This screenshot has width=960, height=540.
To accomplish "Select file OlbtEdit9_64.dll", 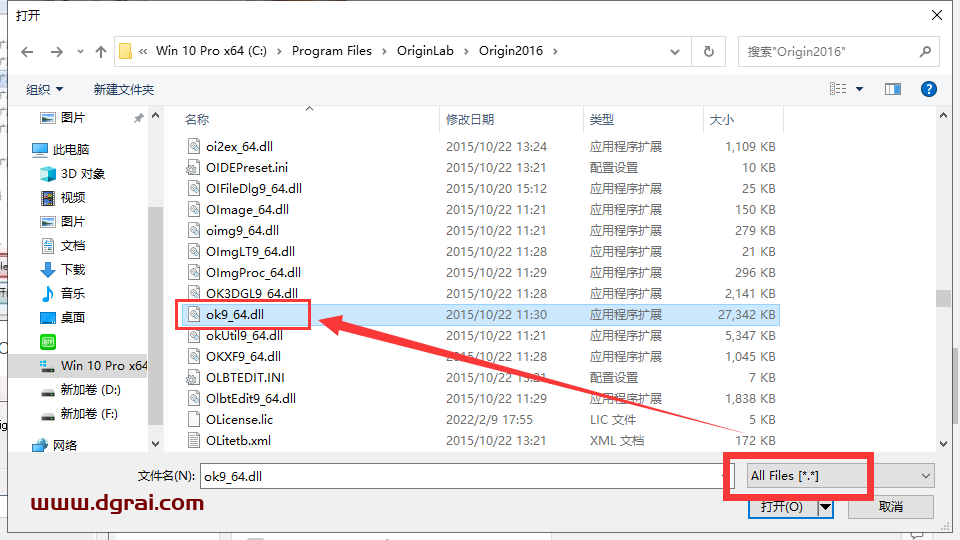I will coord(250,399).
